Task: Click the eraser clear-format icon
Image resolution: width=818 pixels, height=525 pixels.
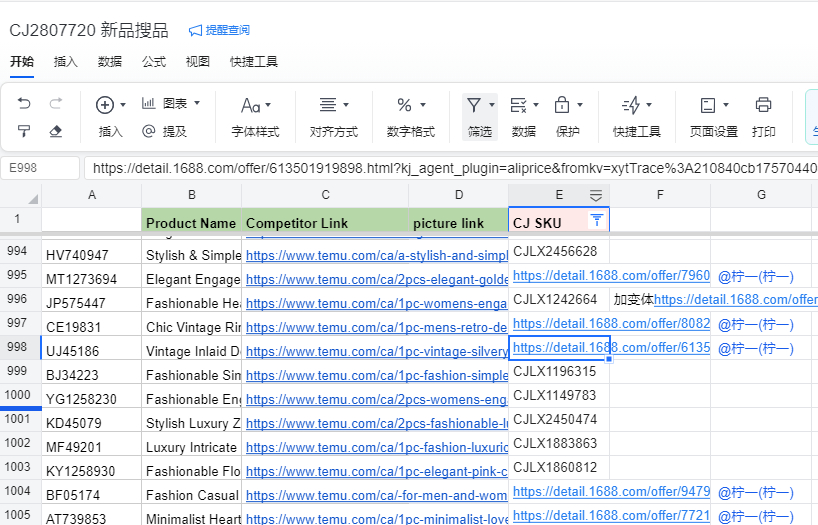Action: 56,131
